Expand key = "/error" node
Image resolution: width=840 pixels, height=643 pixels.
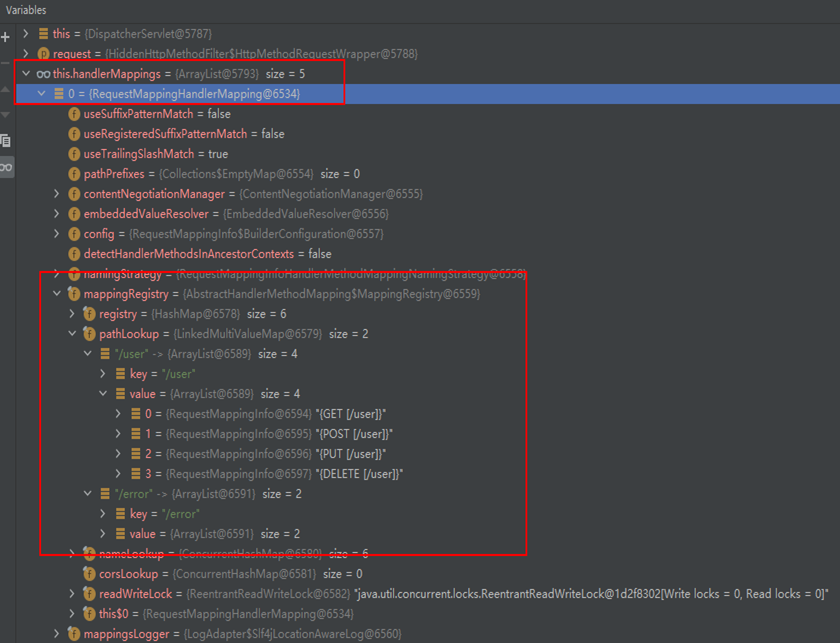pos(103,514)
